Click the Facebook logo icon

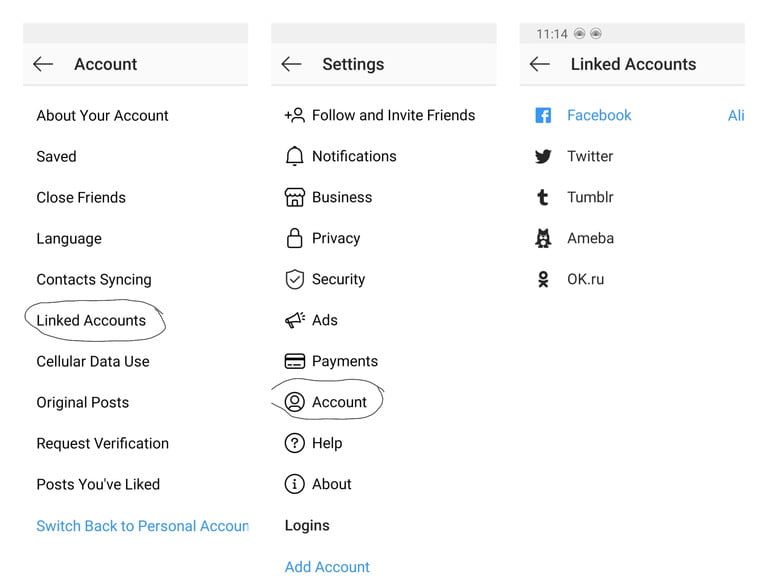[x=543, y=115]
